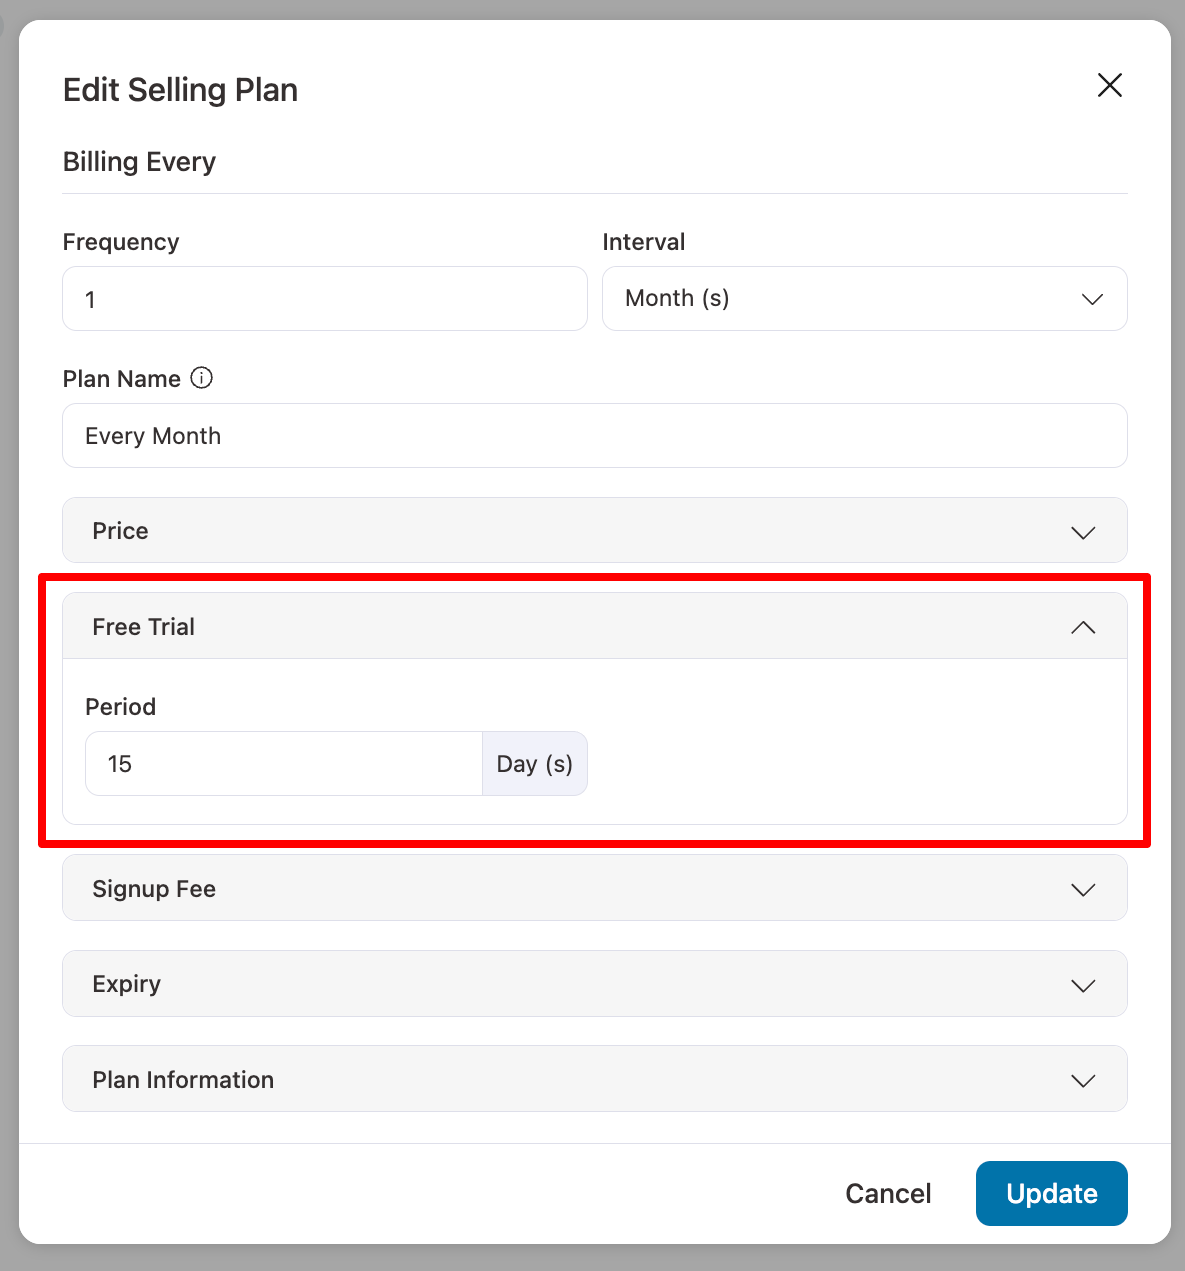Viewport: 1185px width, 1271px height.
Task: Click the Interval dropdown chevron arrow
Action: click(x=1092, y=299)
